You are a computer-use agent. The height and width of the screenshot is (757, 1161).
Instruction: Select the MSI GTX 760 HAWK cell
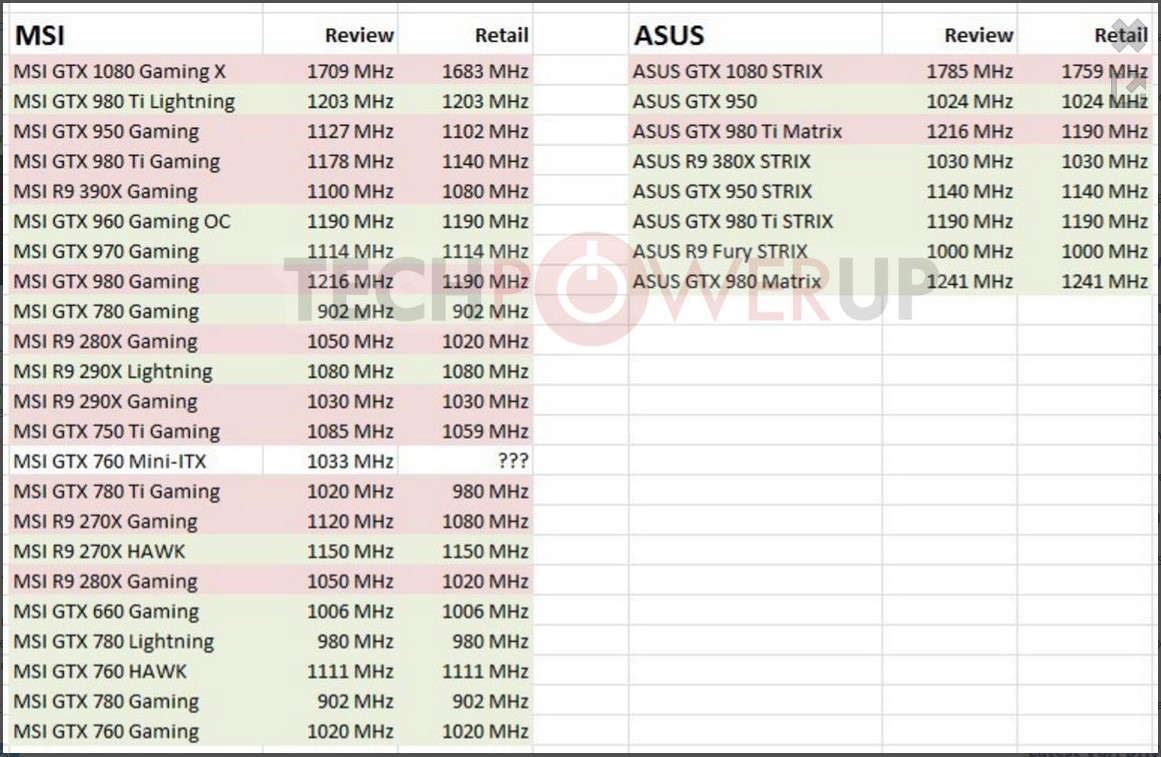(100, 671)
